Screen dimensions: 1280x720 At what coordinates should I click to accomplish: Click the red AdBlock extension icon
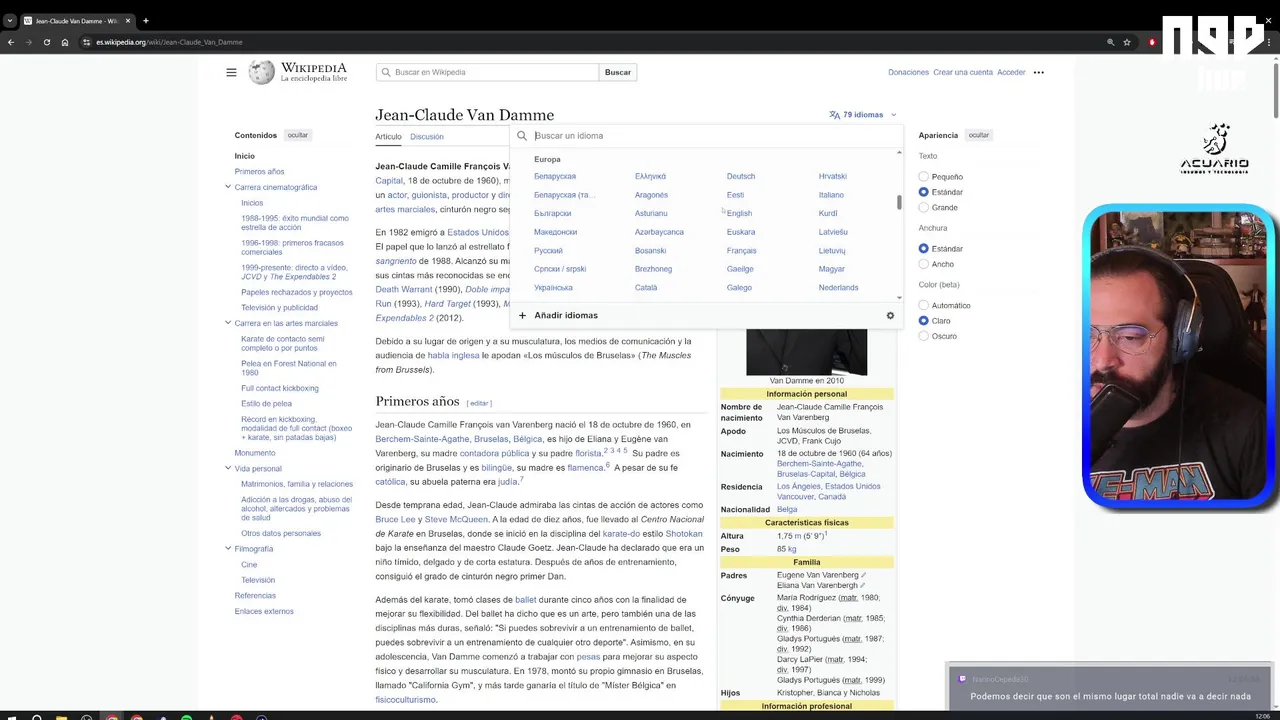pos(1152,42)
